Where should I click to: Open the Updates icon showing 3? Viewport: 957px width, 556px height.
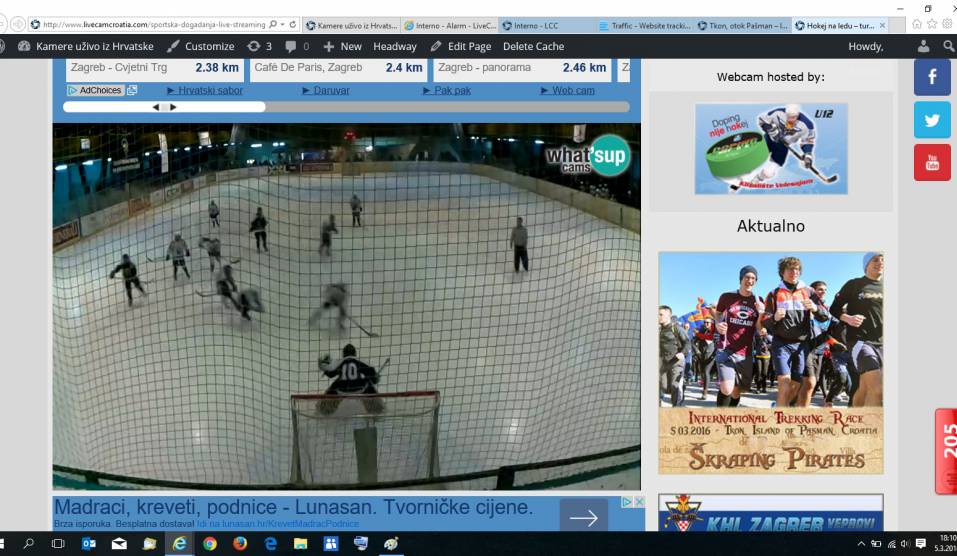259,46
